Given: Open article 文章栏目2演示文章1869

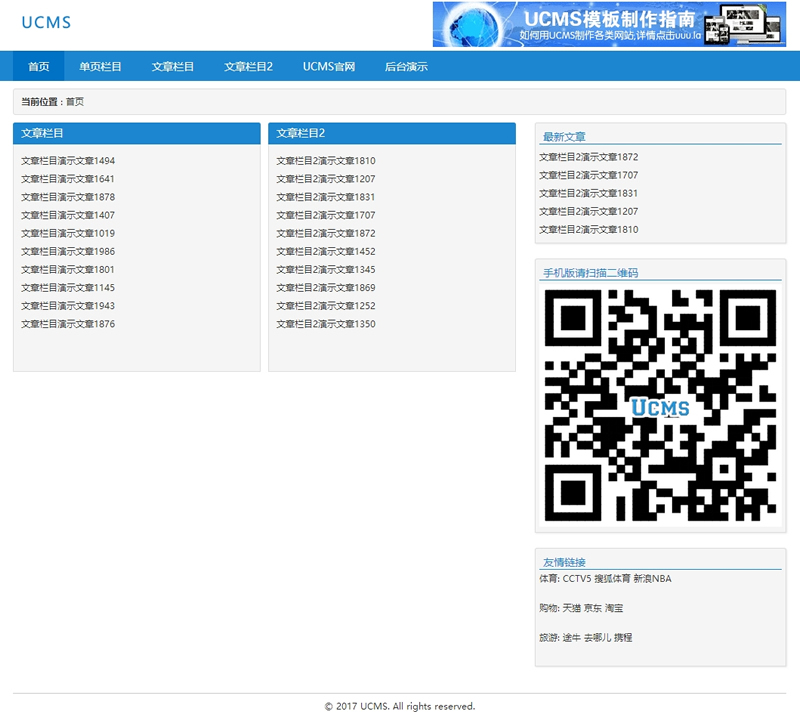Looking at the screenshot, I should [326, 287].
